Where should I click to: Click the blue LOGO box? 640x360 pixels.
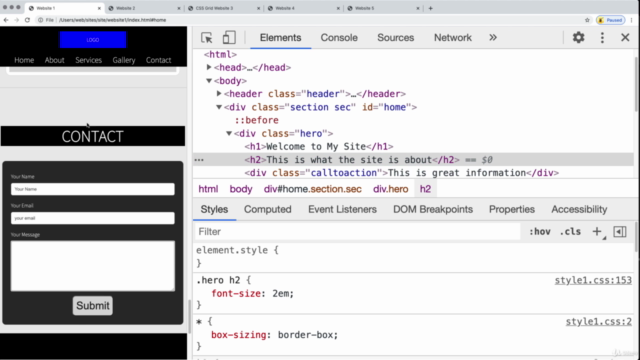pos(93,40)
